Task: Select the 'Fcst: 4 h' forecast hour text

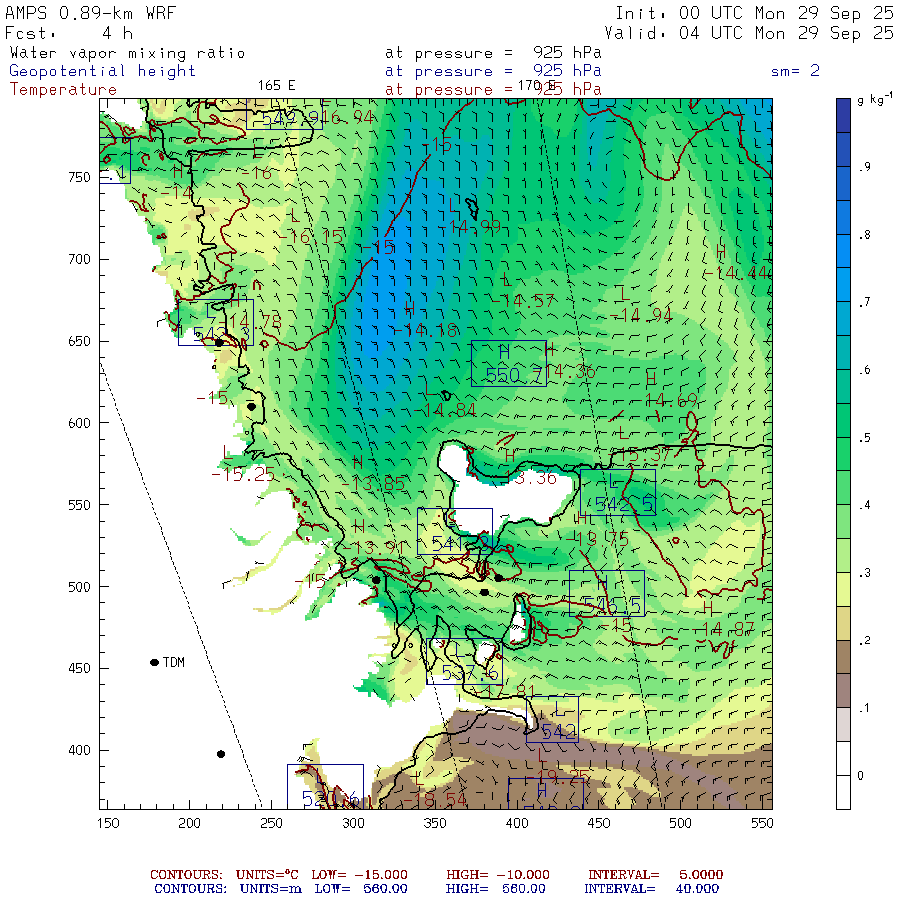Action: coord(69,33)
